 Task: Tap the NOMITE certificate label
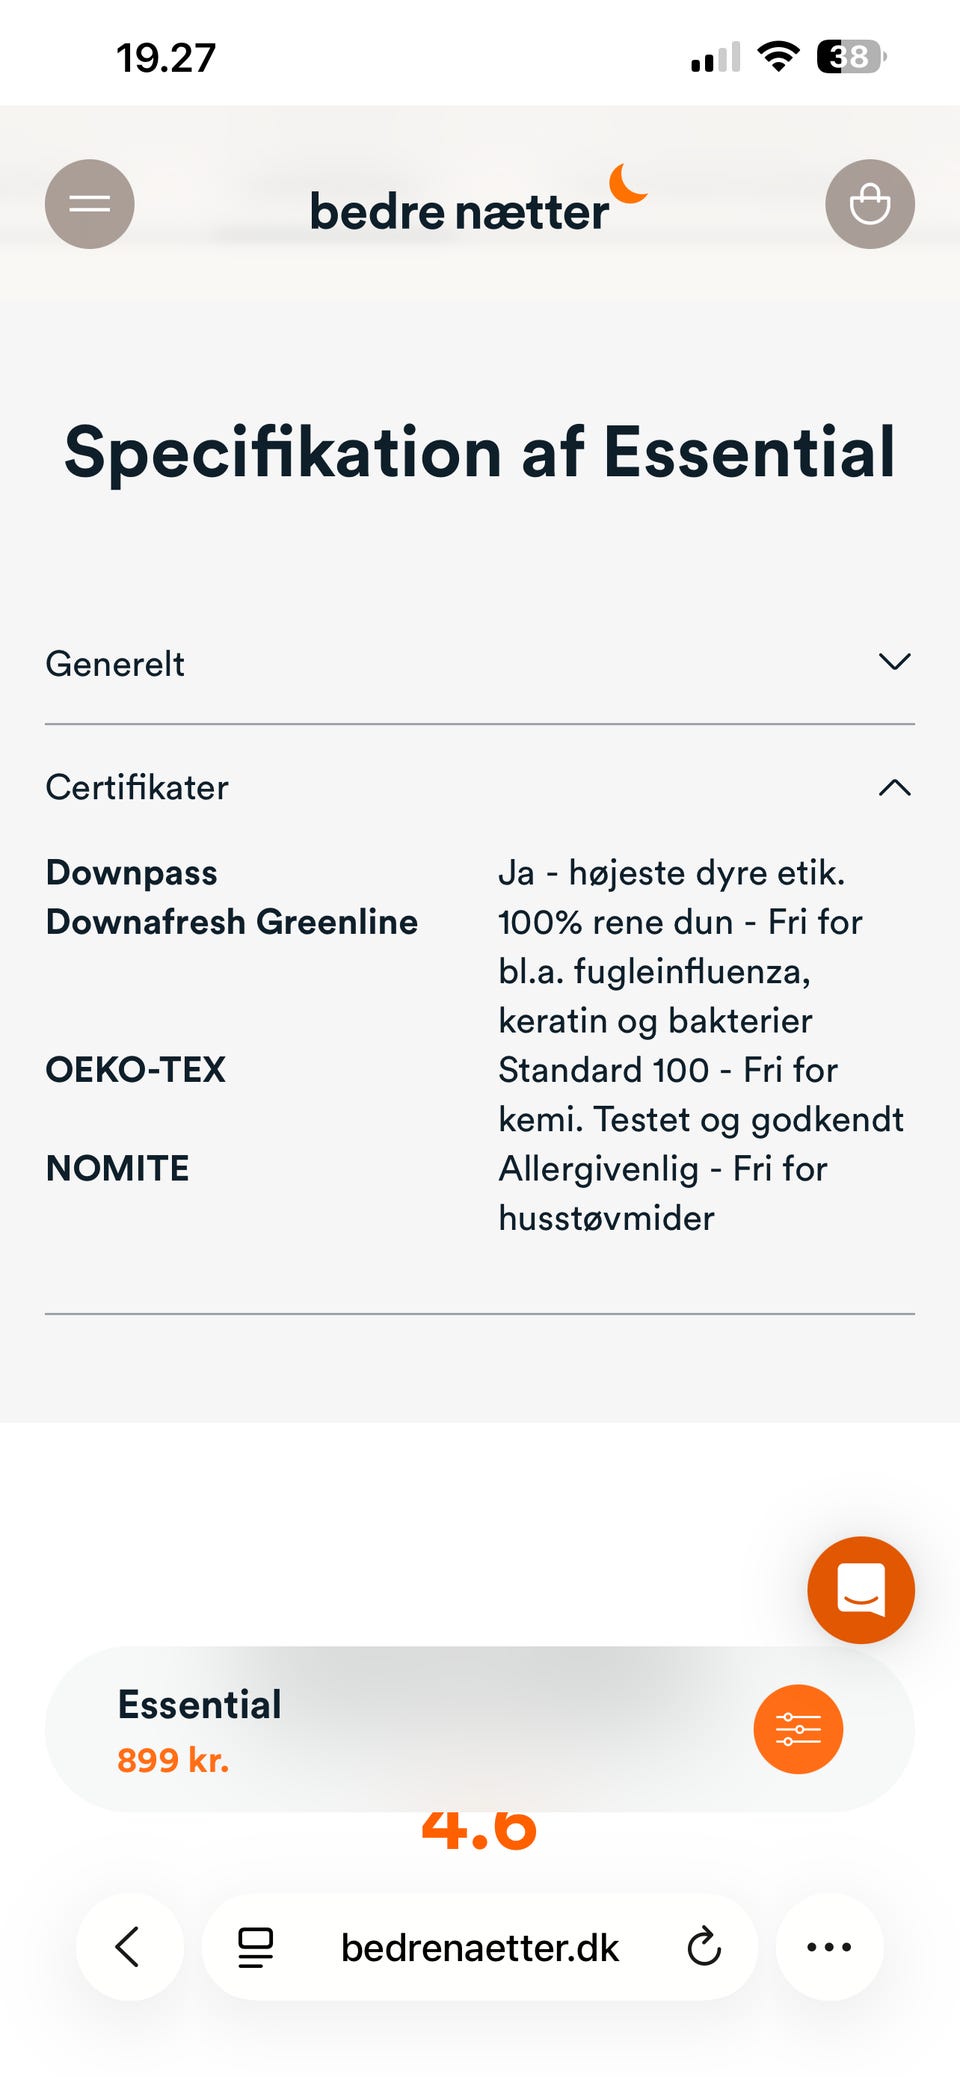tap(118, 1168)
